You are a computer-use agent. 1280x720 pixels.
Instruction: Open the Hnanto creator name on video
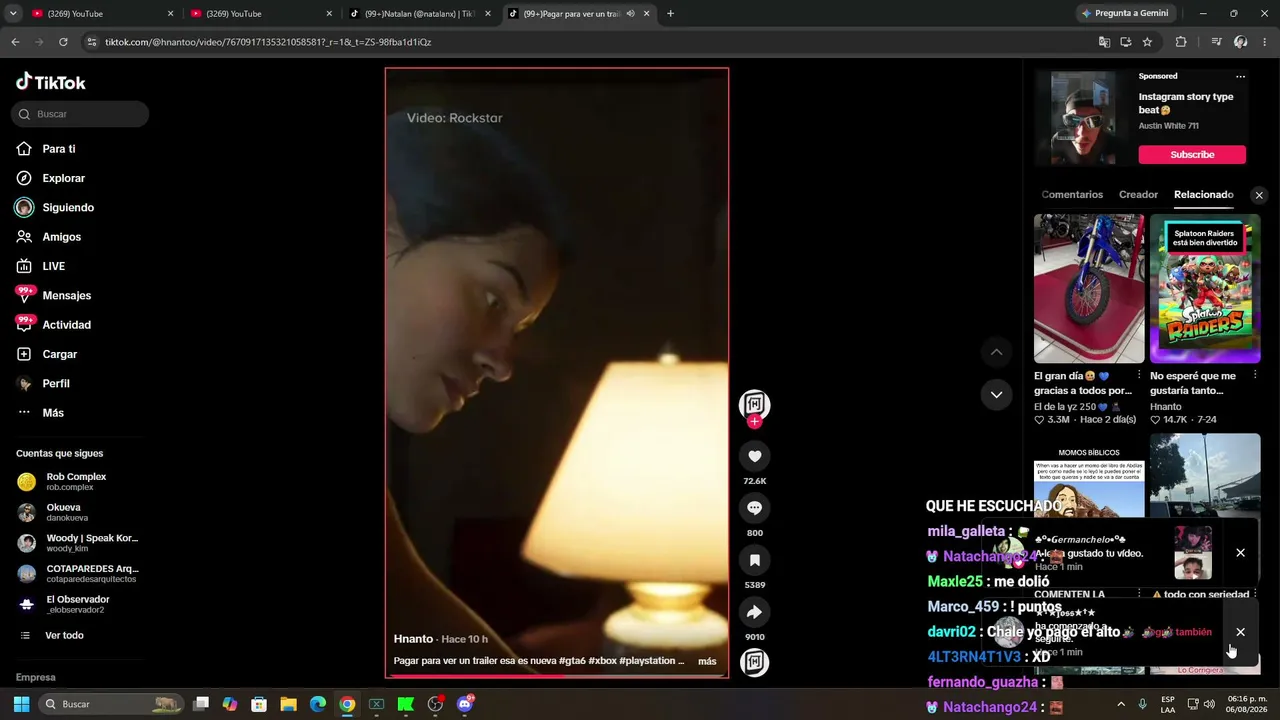click(x=413, y=639)
